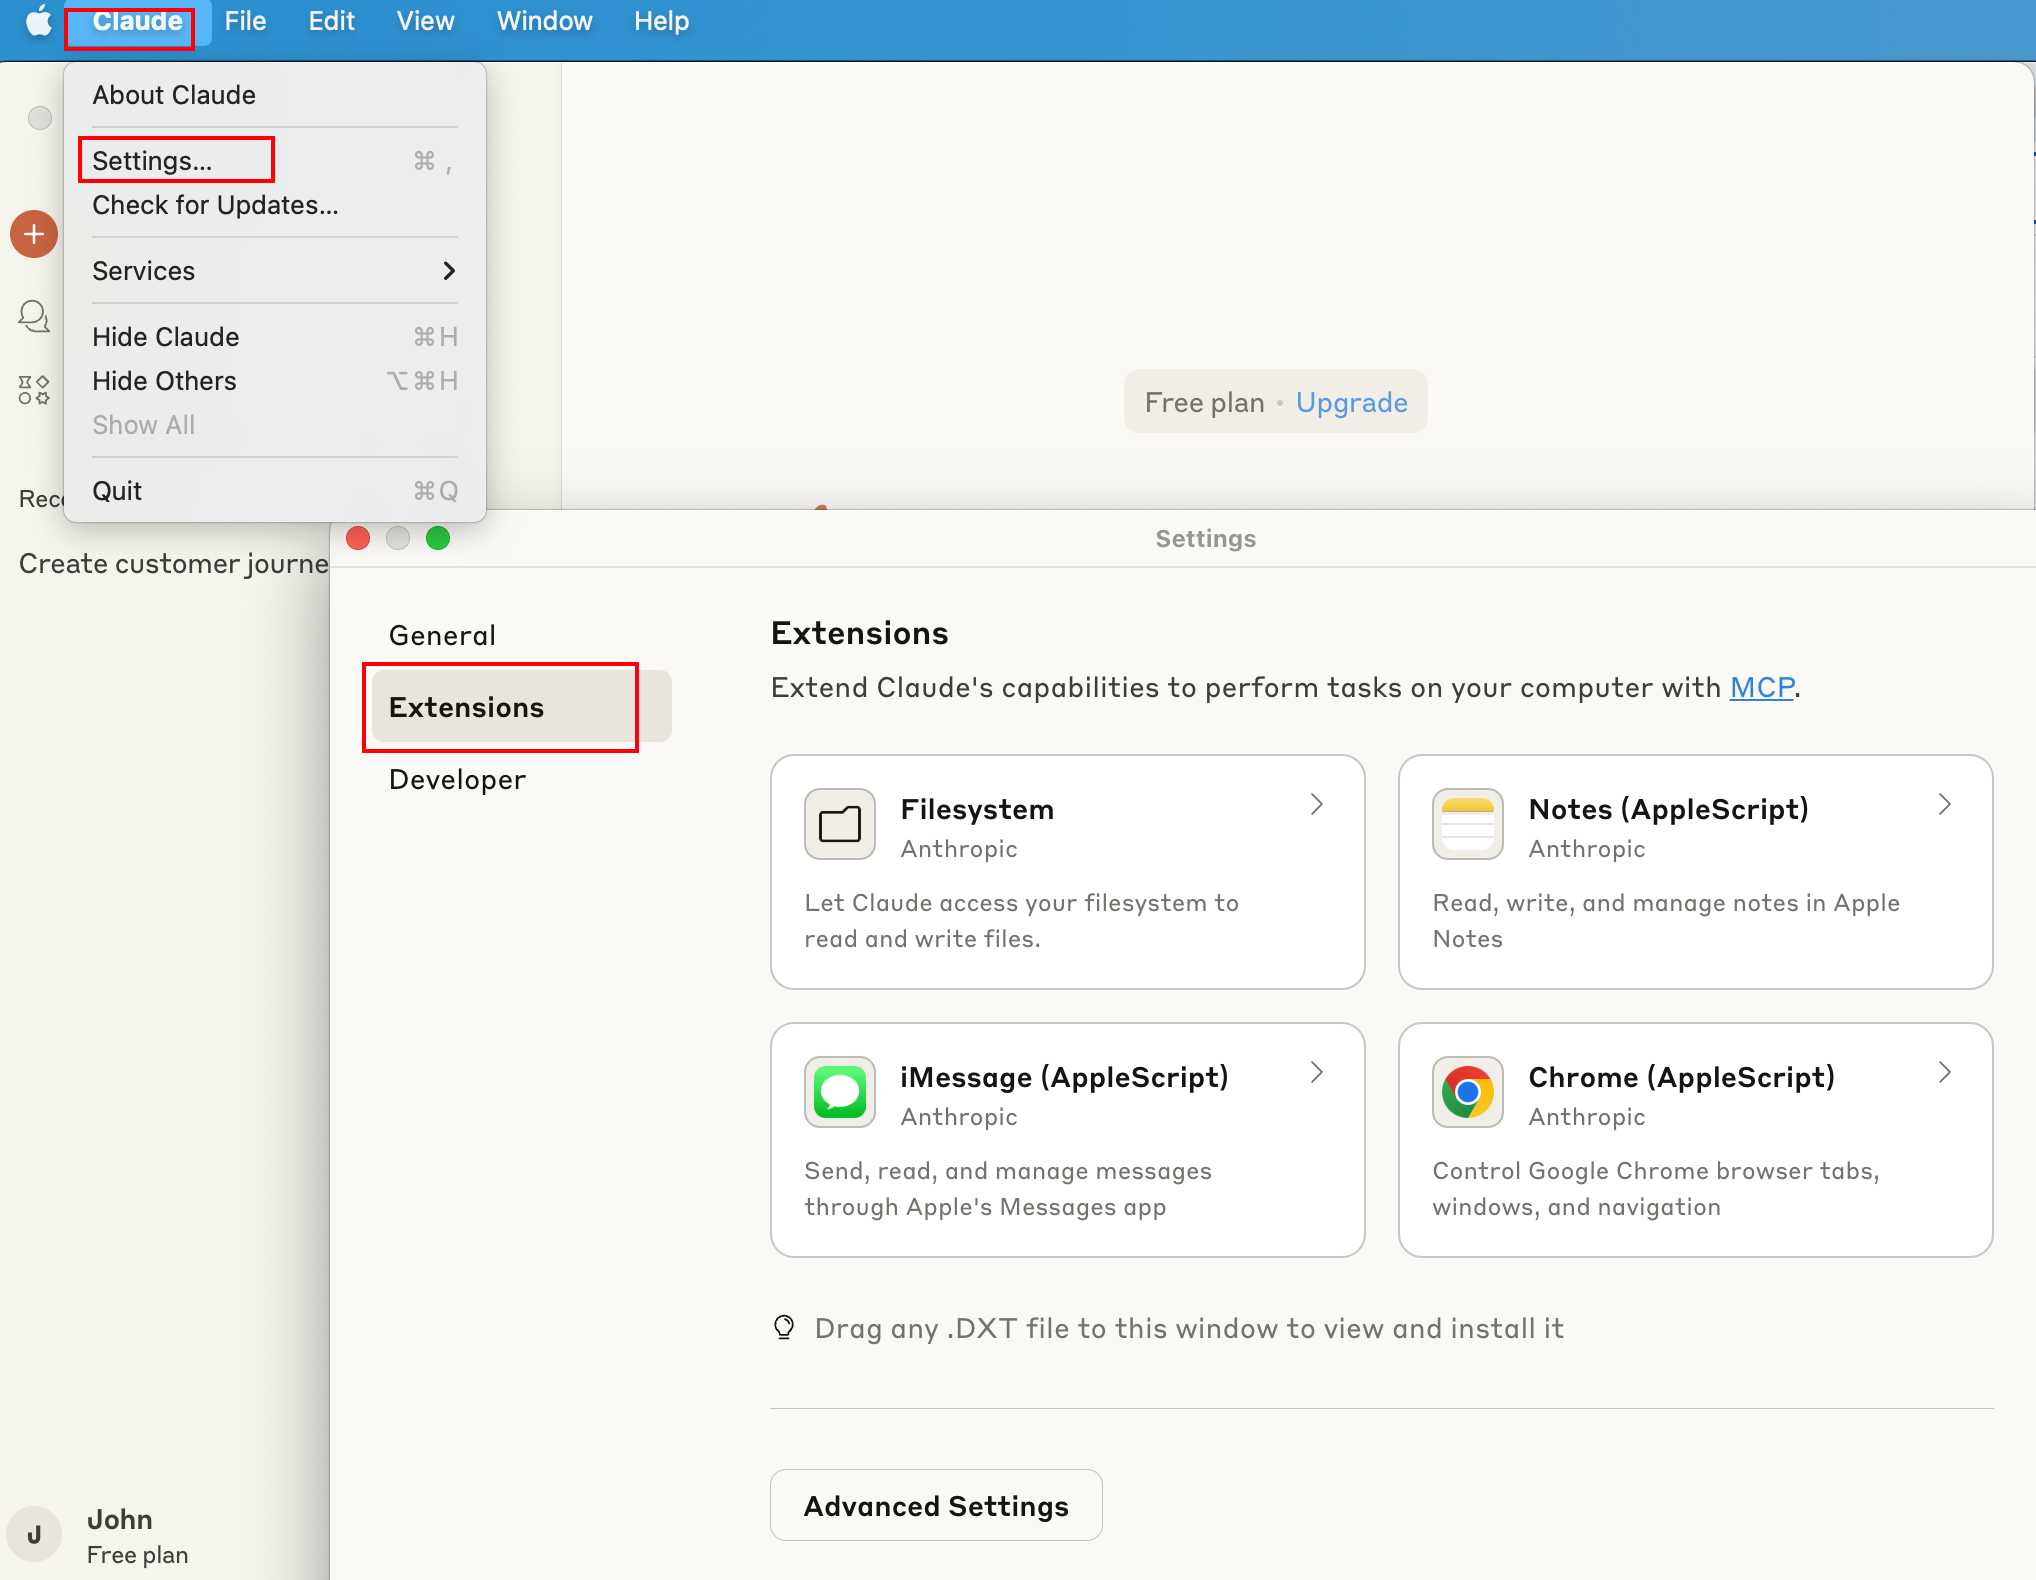Click the Upgrade link in Free plan banner
Image resolution: width=2036 pixels, height=1580 pixels.
click(x=1351, y=401)
